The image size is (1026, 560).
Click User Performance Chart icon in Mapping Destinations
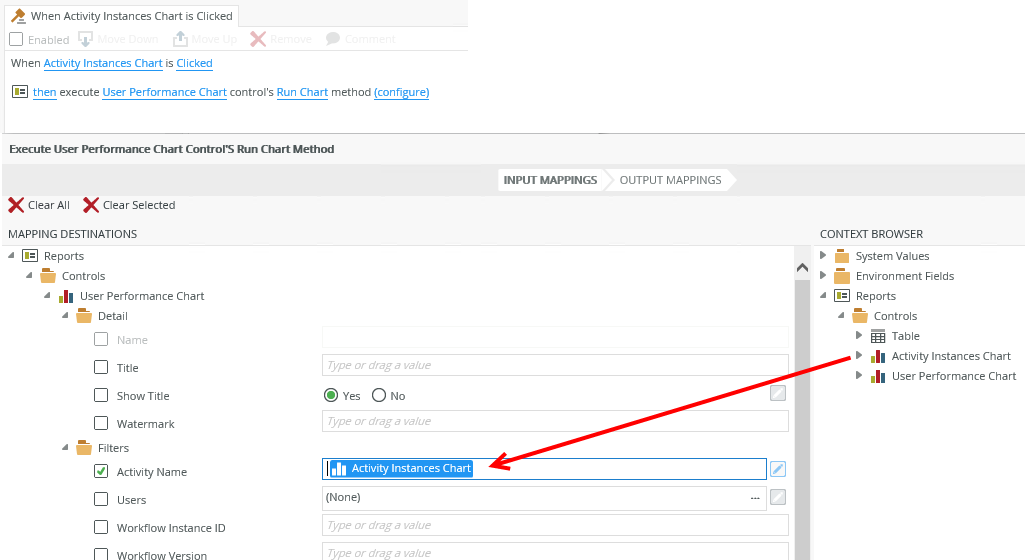[x=66, y=296]
